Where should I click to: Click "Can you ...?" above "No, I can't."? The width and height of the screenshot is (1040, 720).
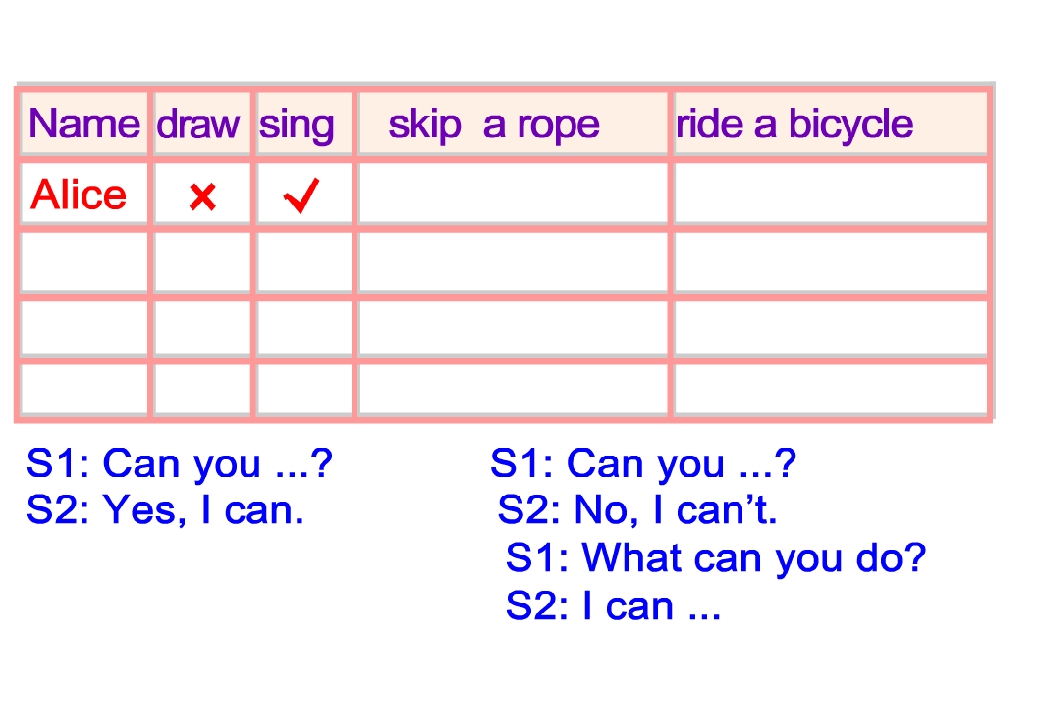pyautogui.click(x=643, y=463)
